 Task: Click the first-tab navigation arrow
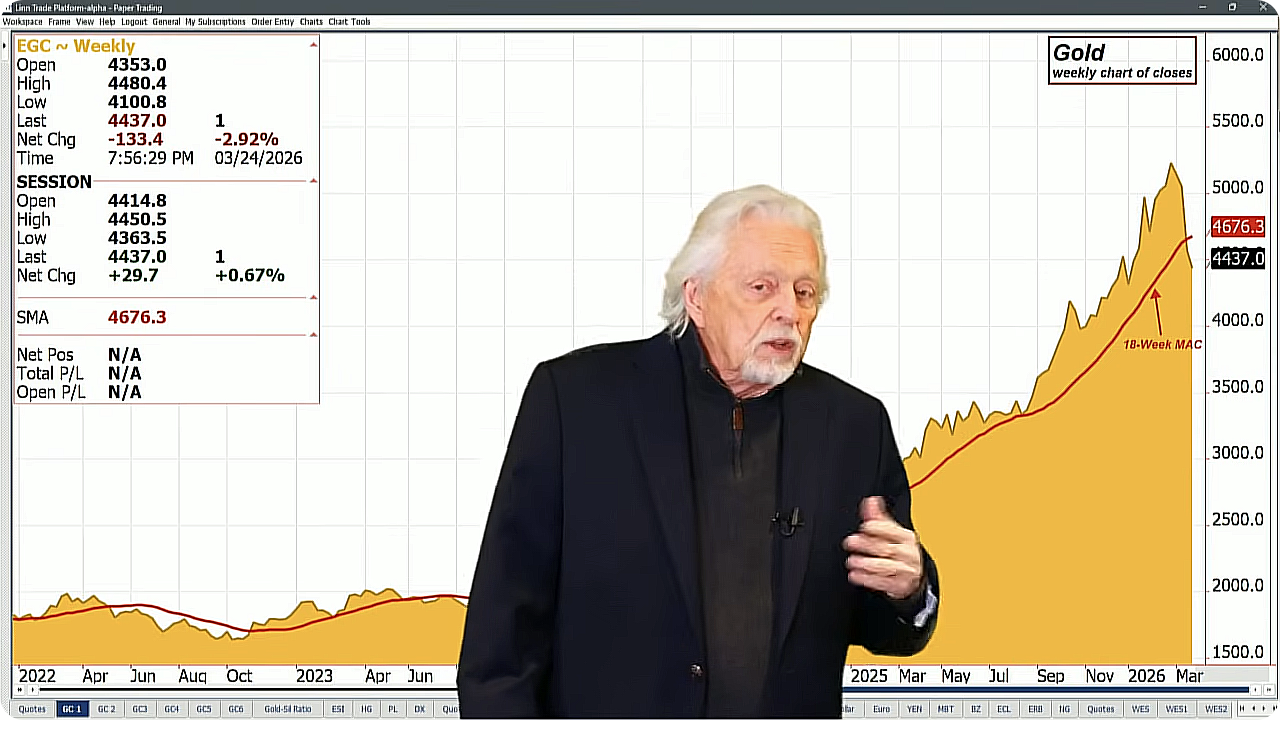click(x=1241, y=709)
